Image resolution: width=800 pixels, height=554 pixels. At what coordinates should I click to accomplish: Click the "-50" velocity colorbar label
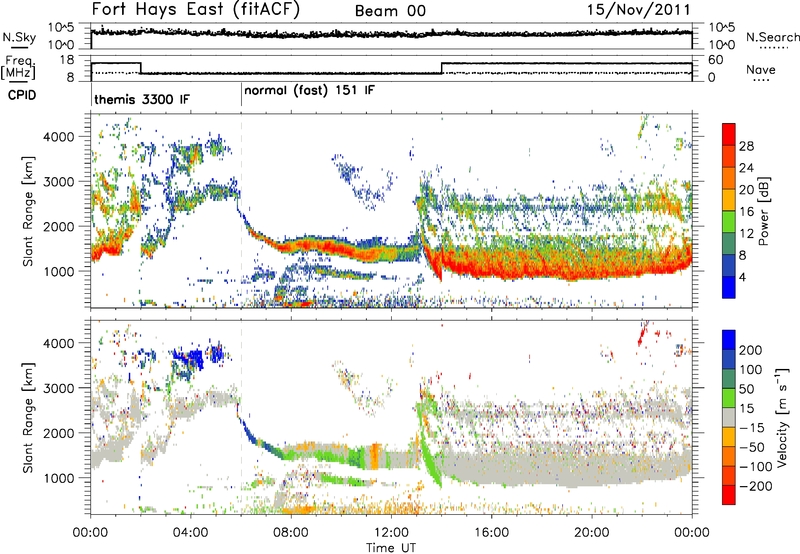click(x=752, y=447)
